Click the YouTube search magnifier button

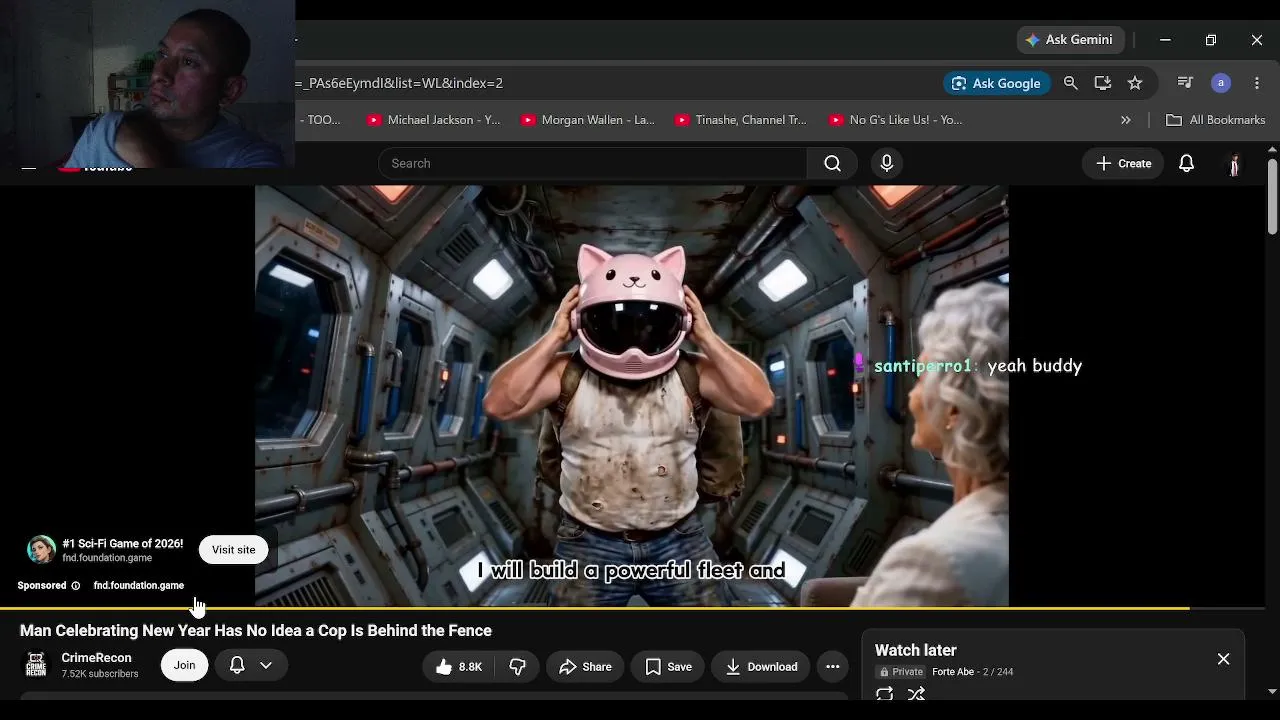pyautogui.click(x=832, y=163)
